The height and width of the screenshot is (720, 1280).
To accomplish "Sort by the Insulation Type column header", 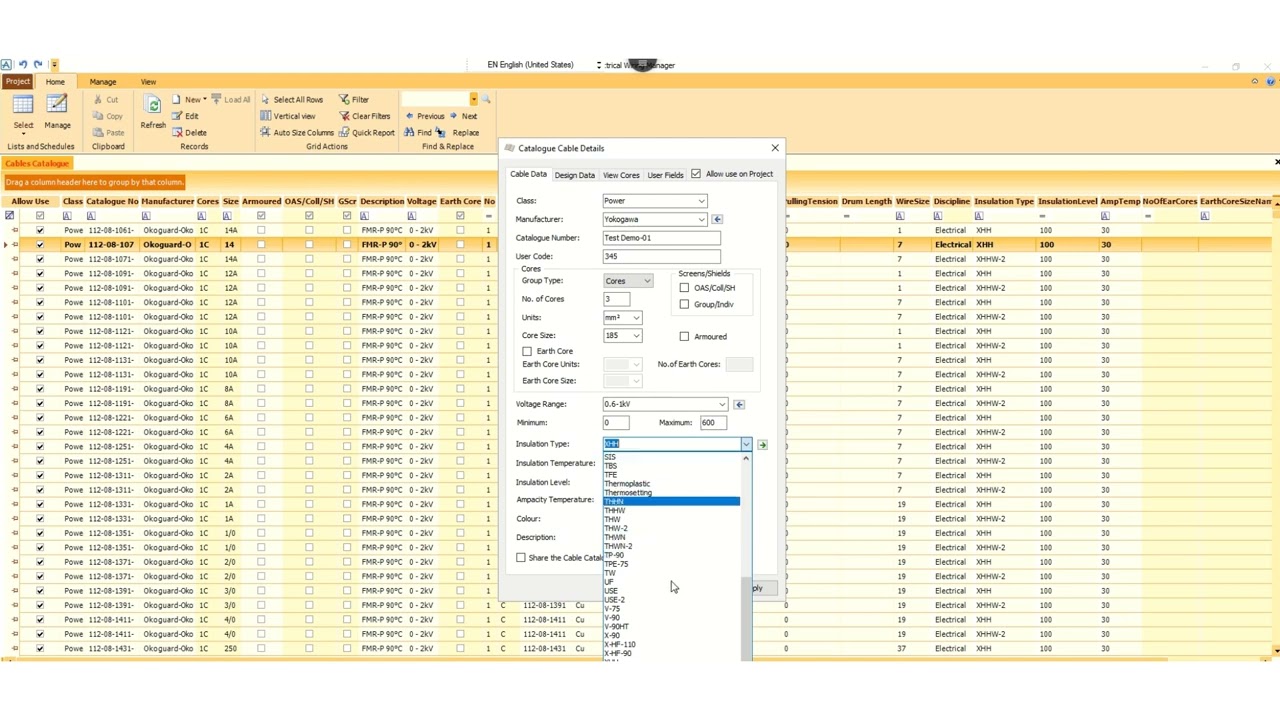I will [x=1004, y=201].
